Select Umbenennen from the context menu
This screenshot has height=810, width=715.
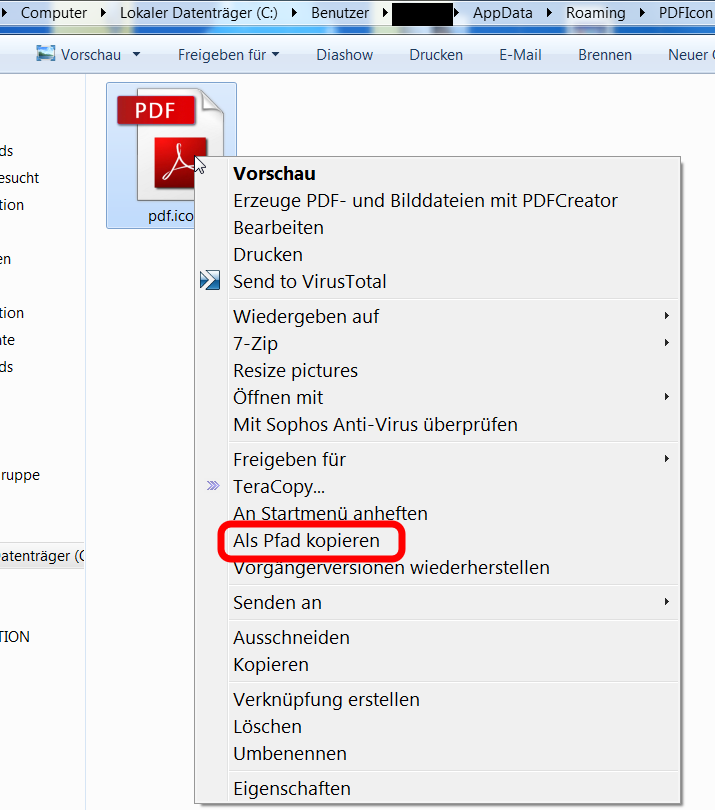(290, 753)
